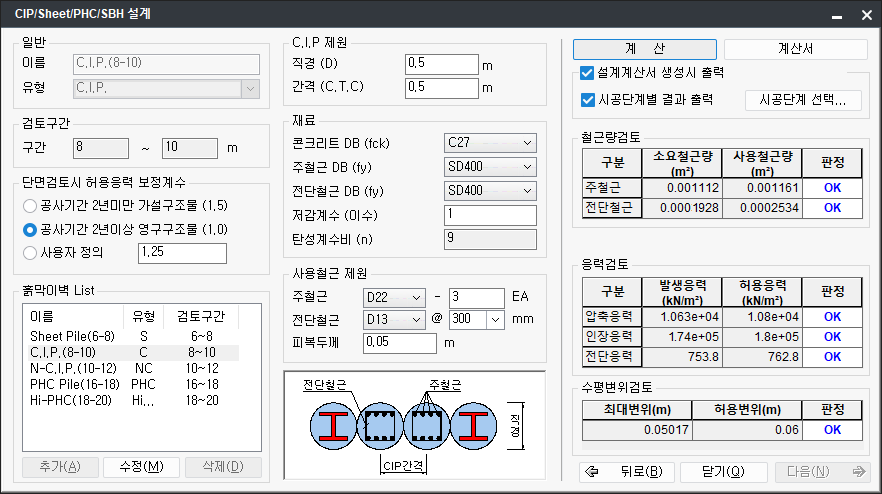Image resolution: width=882 pixels, height=494 pixels.
Task: Pick Hi-PHC(18-20) from 흙막이벽 list
Action: (70, 400)
